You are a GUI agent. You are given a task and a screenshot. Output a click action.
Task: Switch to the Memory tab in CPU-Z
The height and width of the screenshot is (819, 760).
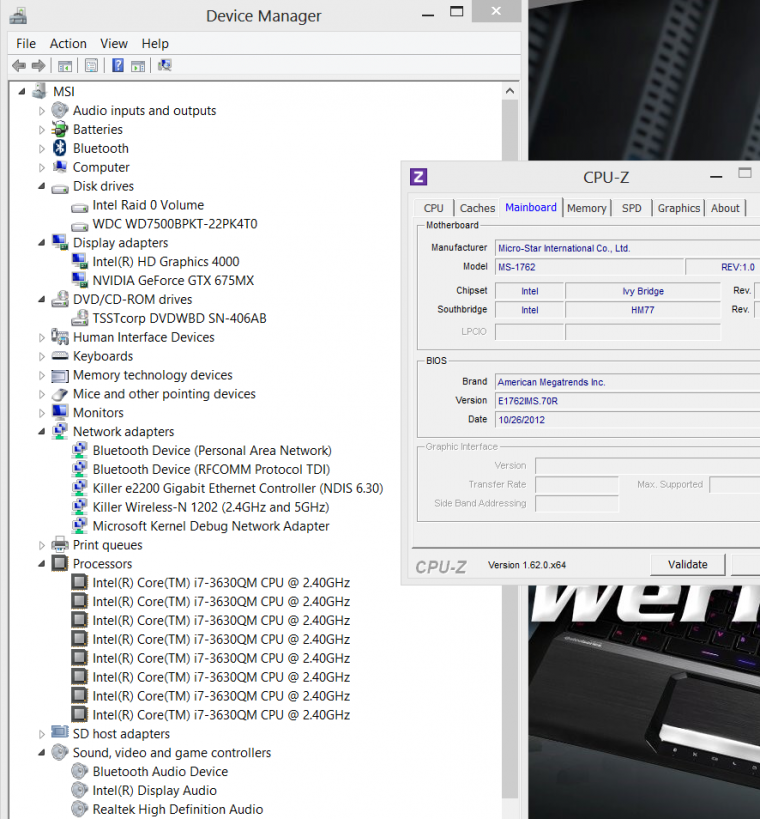click(x=586, y=208)
